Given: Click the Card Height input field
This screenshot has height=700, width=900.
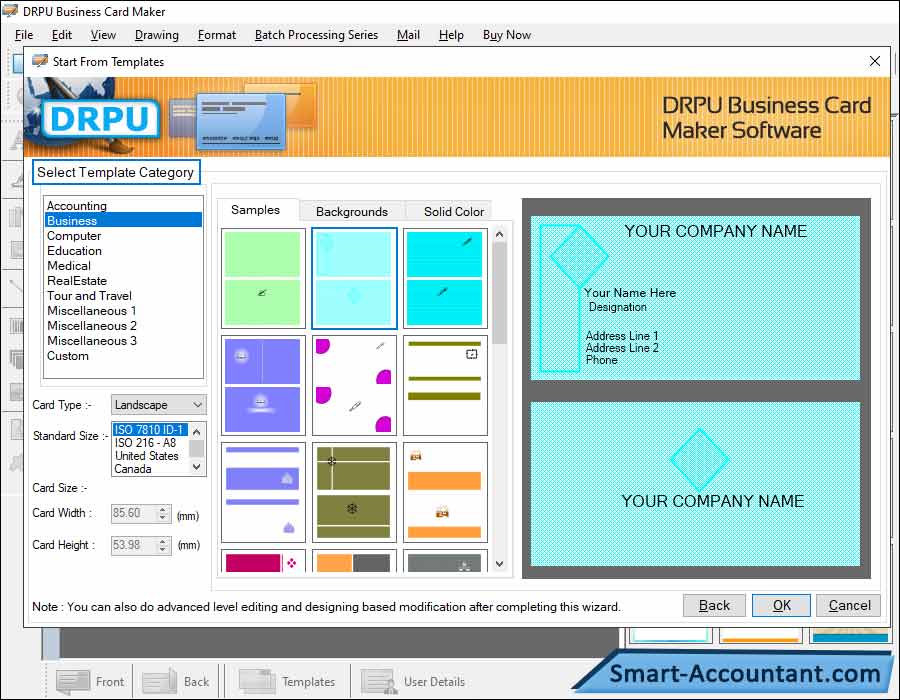Looking at the screenshot, I should click(134, 545).
